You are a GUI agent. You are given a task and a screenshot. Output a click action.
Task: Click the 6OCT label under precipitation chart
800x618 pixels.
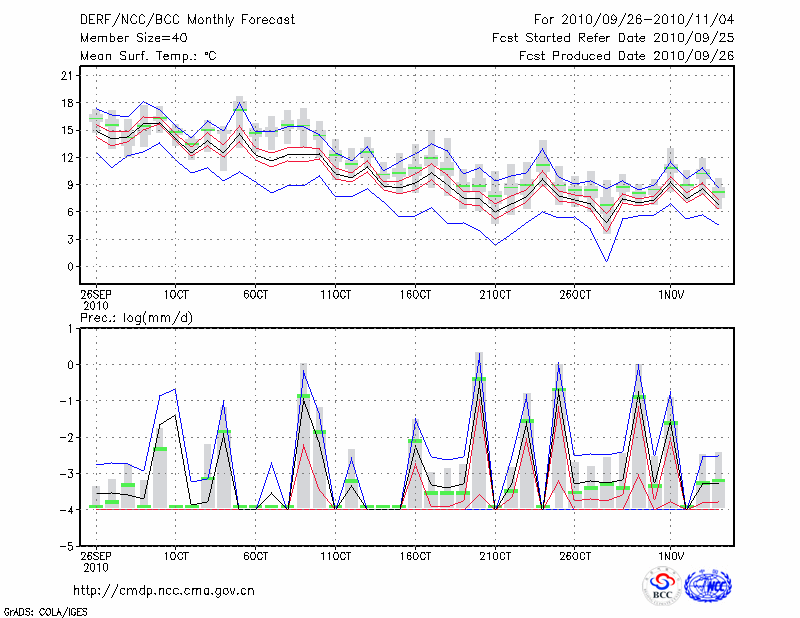(255, 554)
